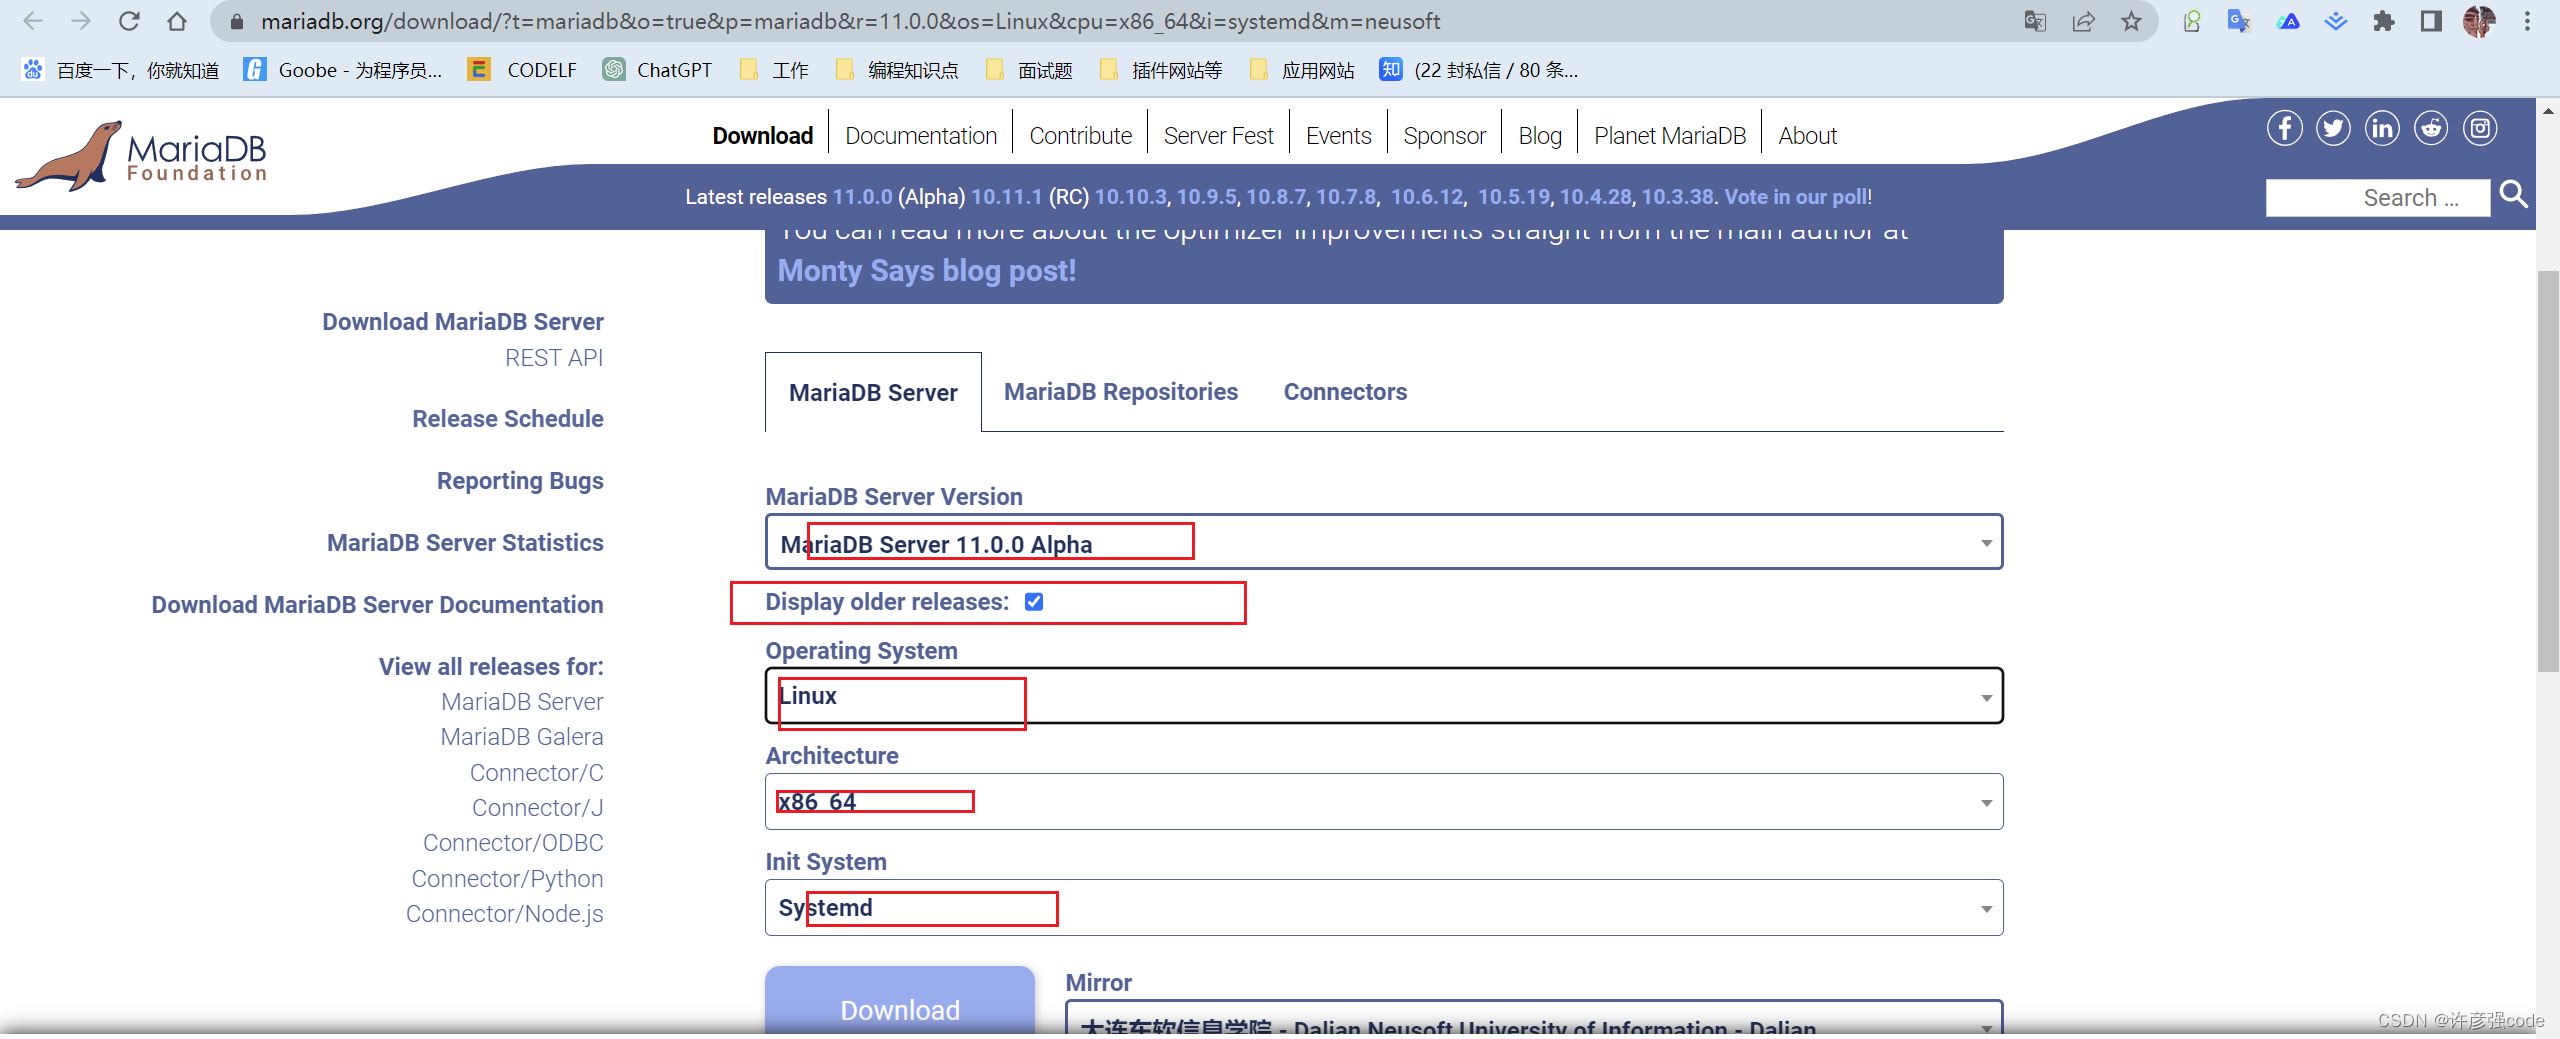Click the browser address bar URL
The height and width of the screenshot is (1039, 2560).
[850, 21]
